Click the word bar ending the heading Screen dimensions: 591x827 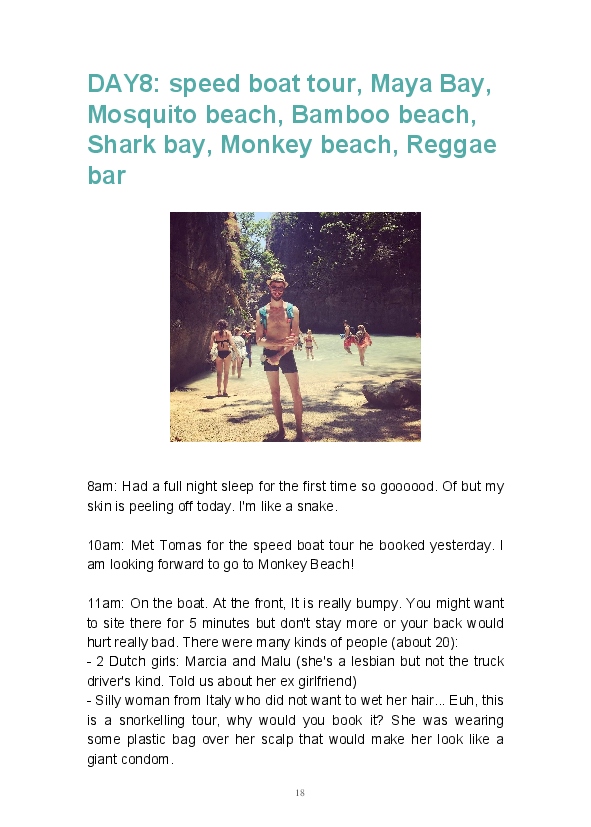click(106, 175)
